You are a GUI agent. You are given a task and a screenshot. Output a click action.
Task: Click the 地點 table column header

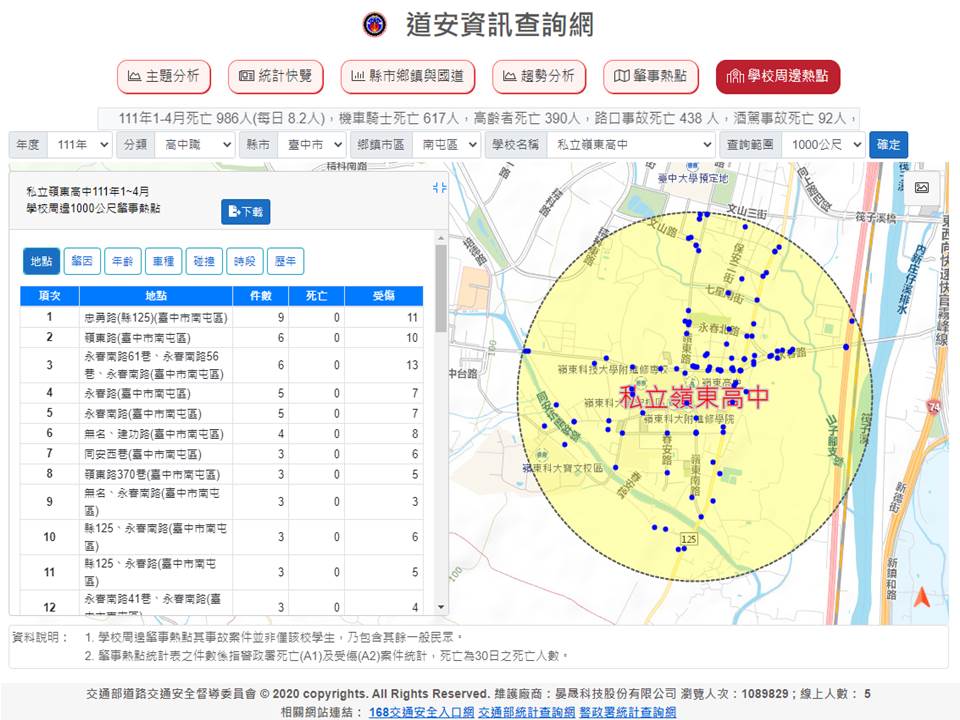[156, 296]
